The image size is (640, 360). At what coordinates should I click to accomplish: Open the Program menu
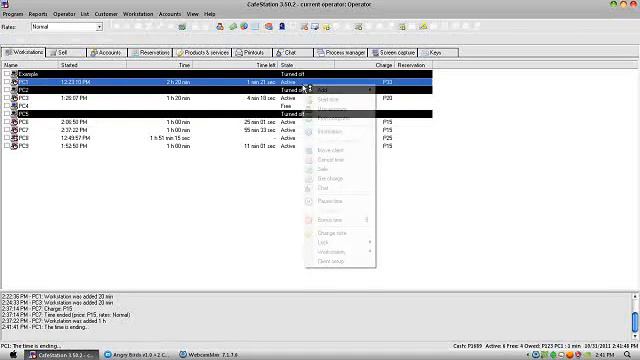pos(13,14)
